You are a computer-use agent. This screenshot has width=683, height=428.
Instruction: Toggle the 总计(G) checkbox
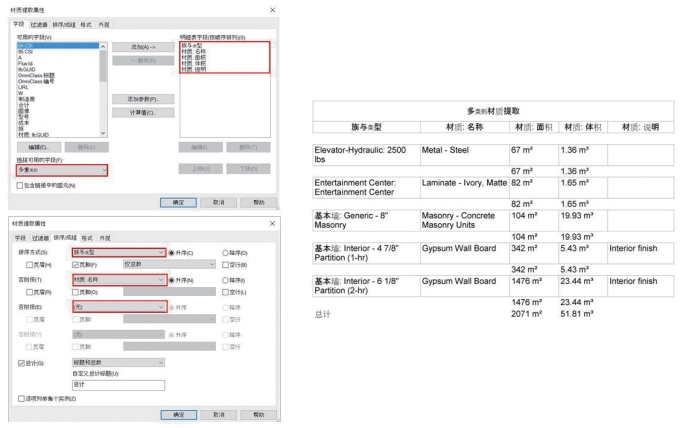tap(21, 363)
